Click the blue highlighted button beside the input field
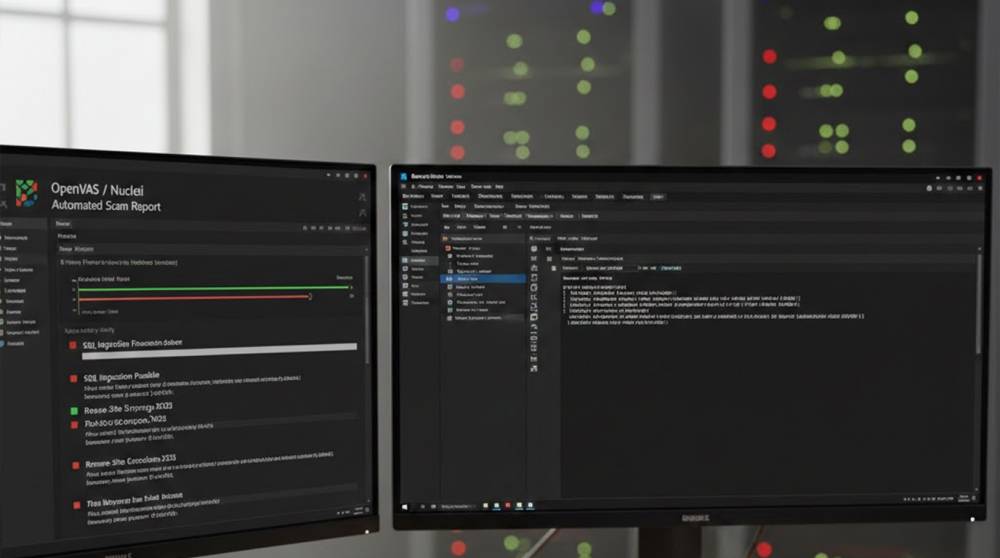Viewport: 1000px width, 558px height. point(670,268)
